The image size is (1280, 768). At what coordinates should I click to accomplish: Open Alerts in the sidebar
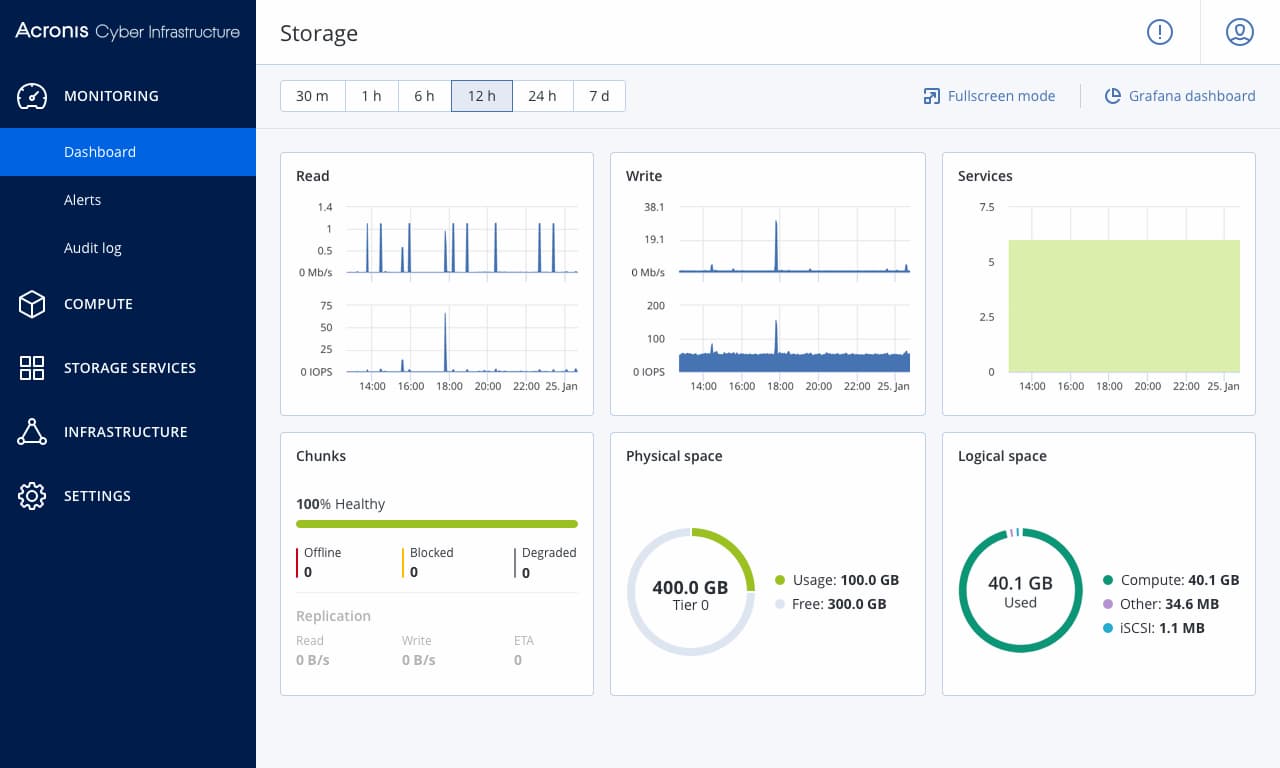82,200
